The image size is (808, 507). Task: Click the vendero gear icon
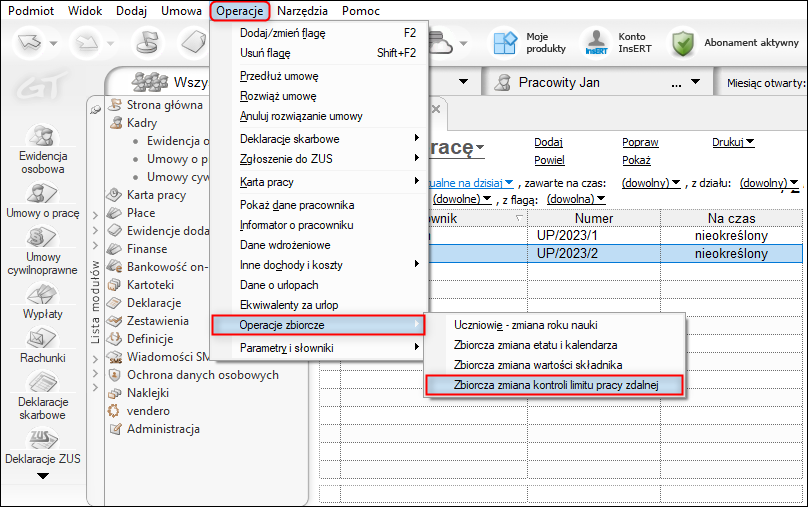pyautogui.click(x=113, y=411)
